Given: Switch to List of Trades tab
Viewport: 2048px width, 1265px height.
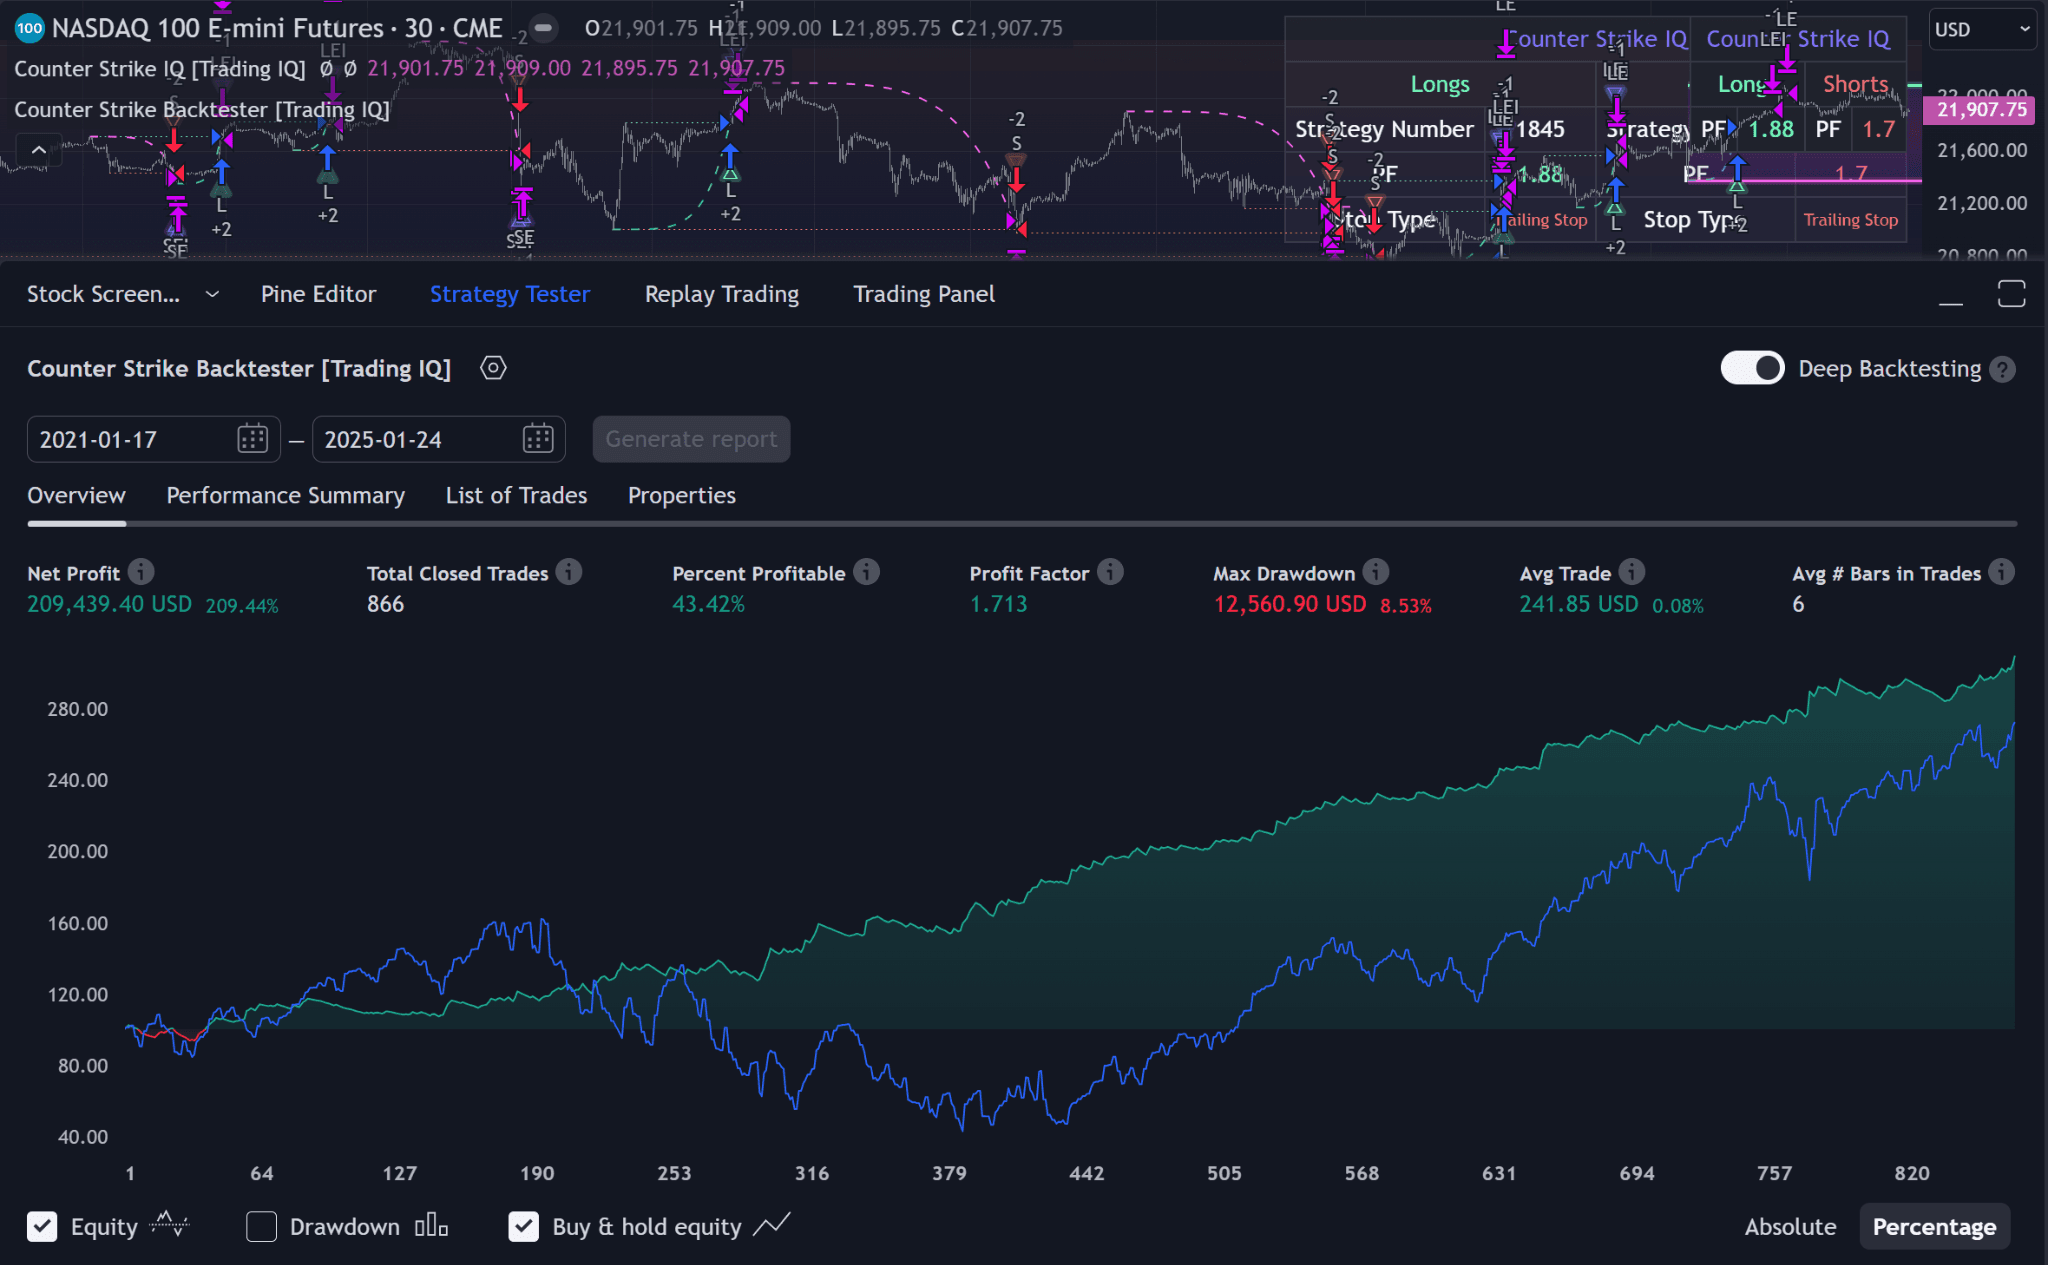Looking at the screenshot, I should click(516, 496).
